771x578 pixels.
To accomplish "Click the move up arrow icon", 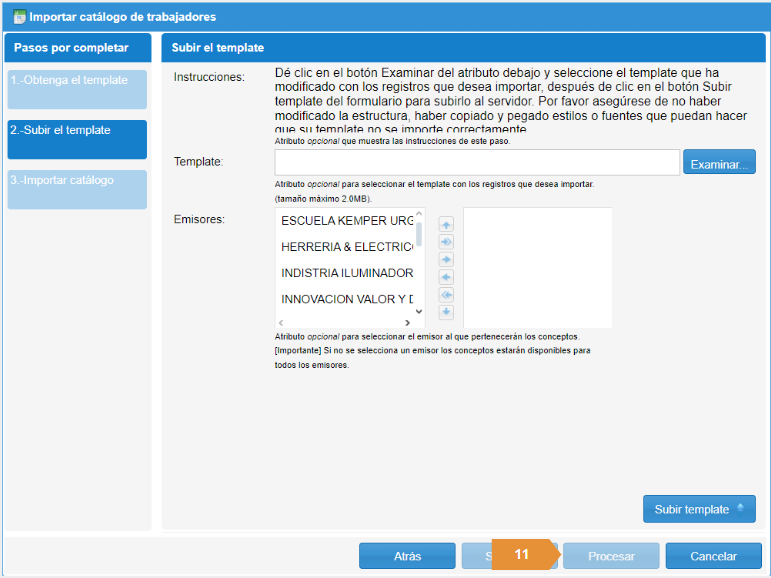I will point(447,224).
